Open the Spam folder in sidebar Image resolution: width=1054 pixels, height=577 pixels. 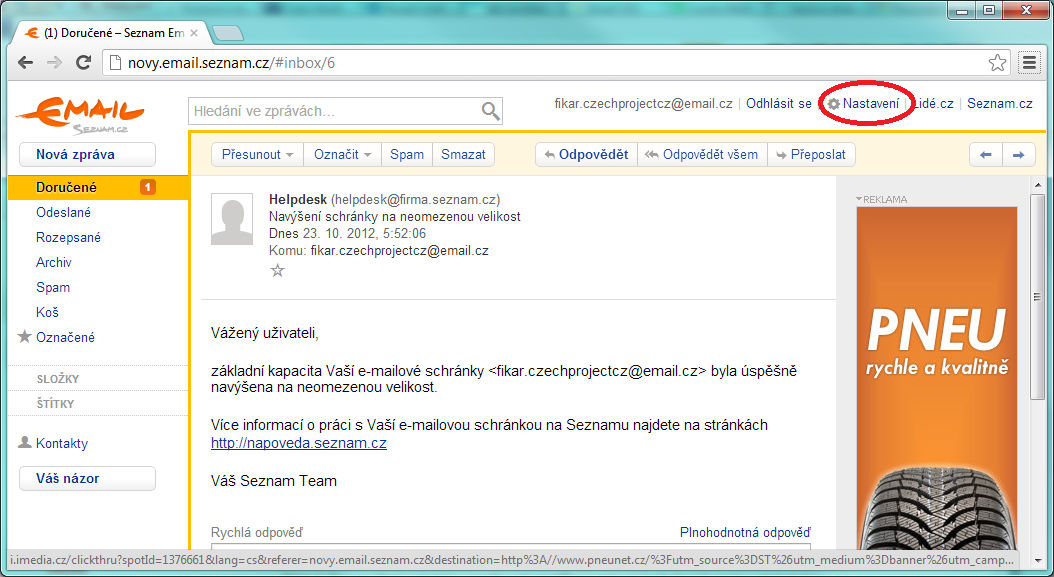coord(53,287)
